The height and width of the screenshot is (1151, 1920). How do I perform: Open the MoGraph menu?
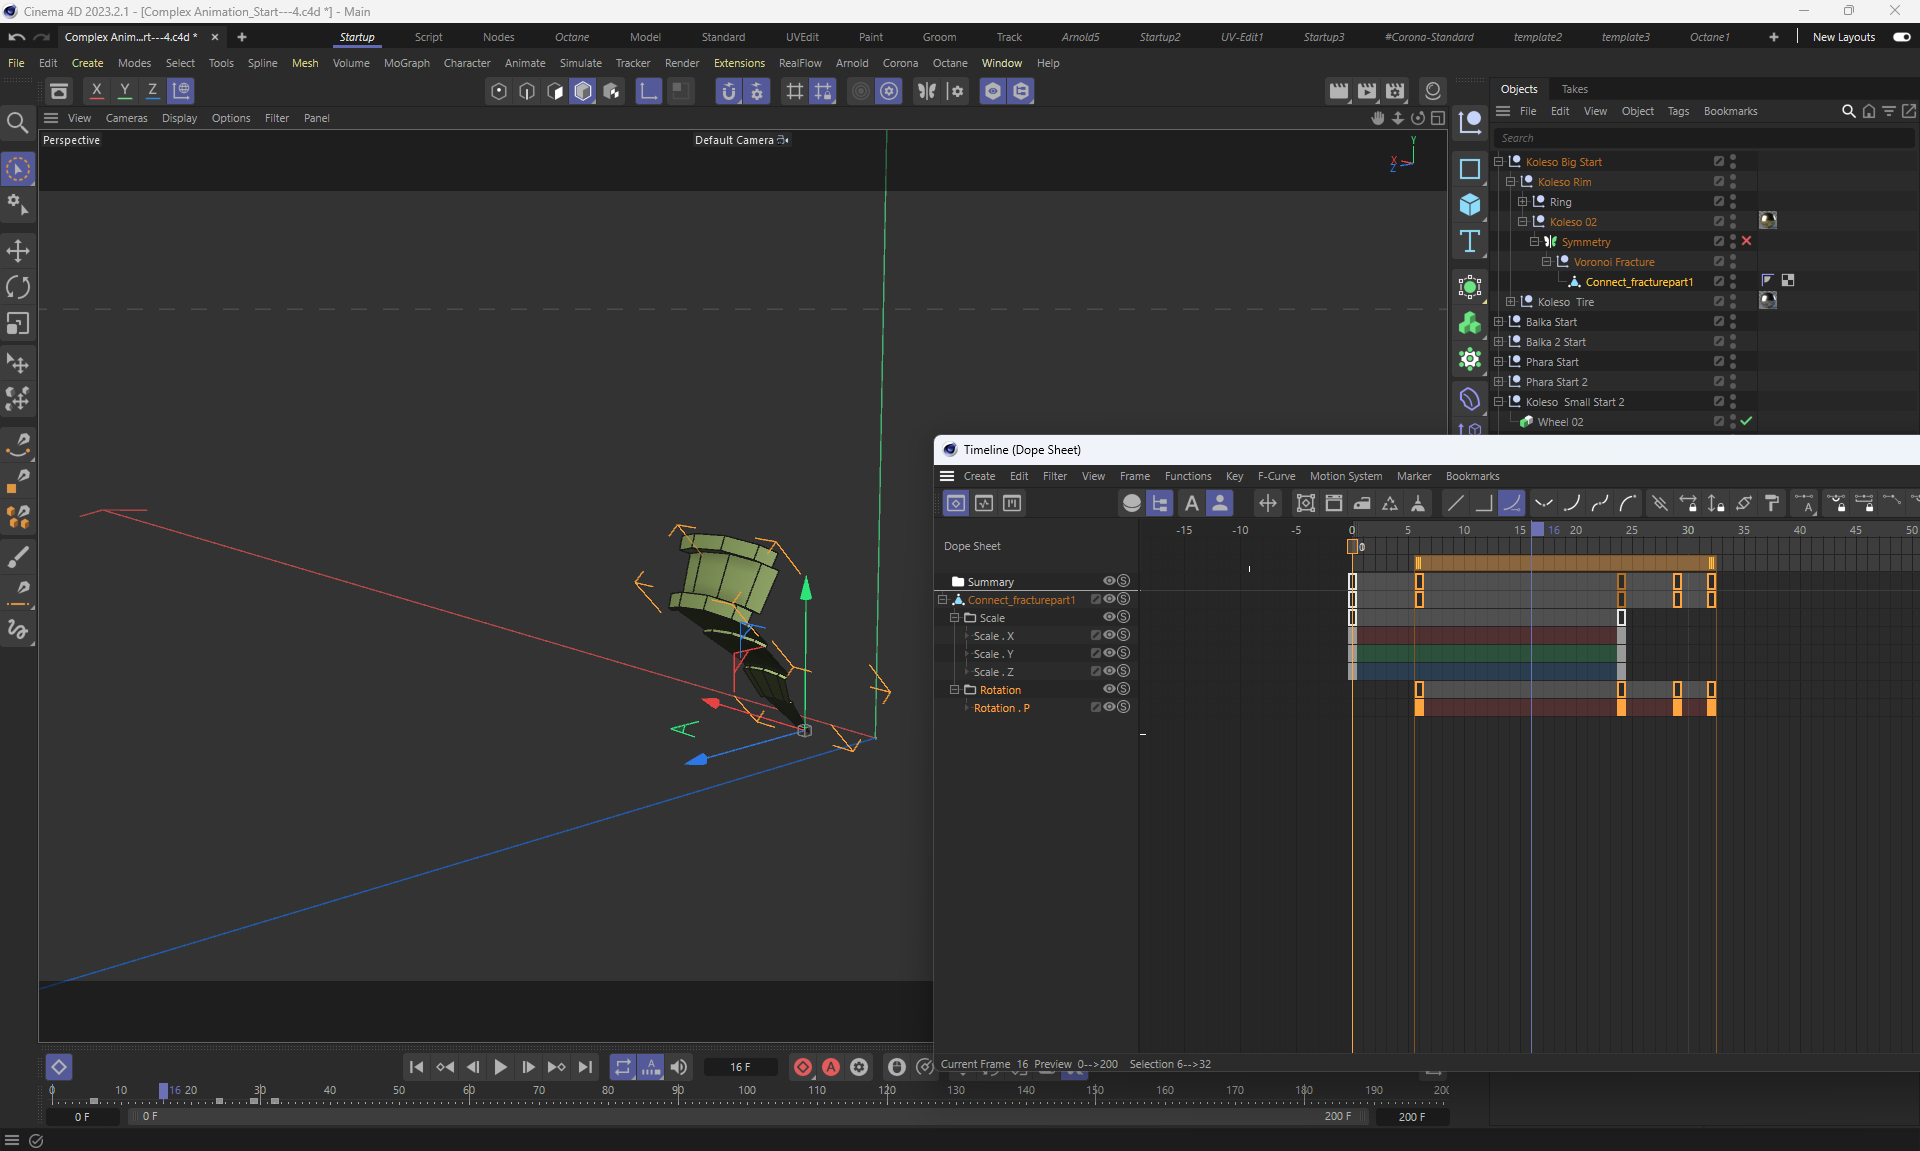pos(406,63)
